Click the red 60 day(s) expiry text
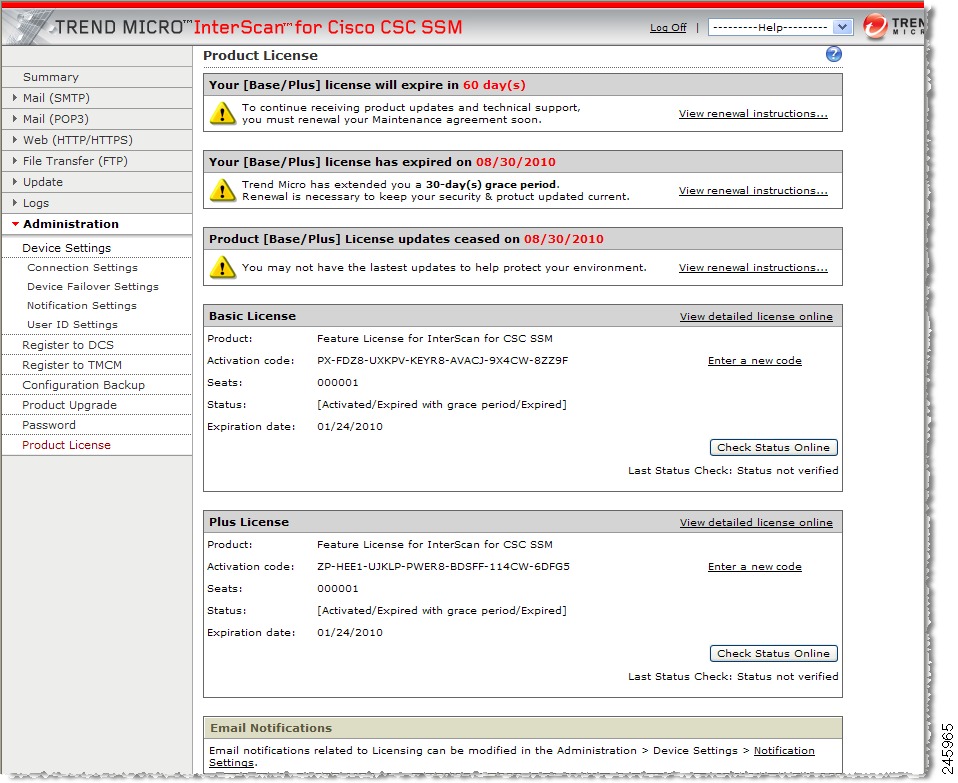 494,85
